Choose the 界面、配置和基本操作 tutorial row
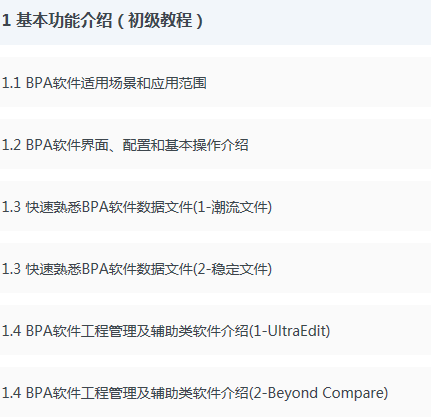 pos(215,144)
